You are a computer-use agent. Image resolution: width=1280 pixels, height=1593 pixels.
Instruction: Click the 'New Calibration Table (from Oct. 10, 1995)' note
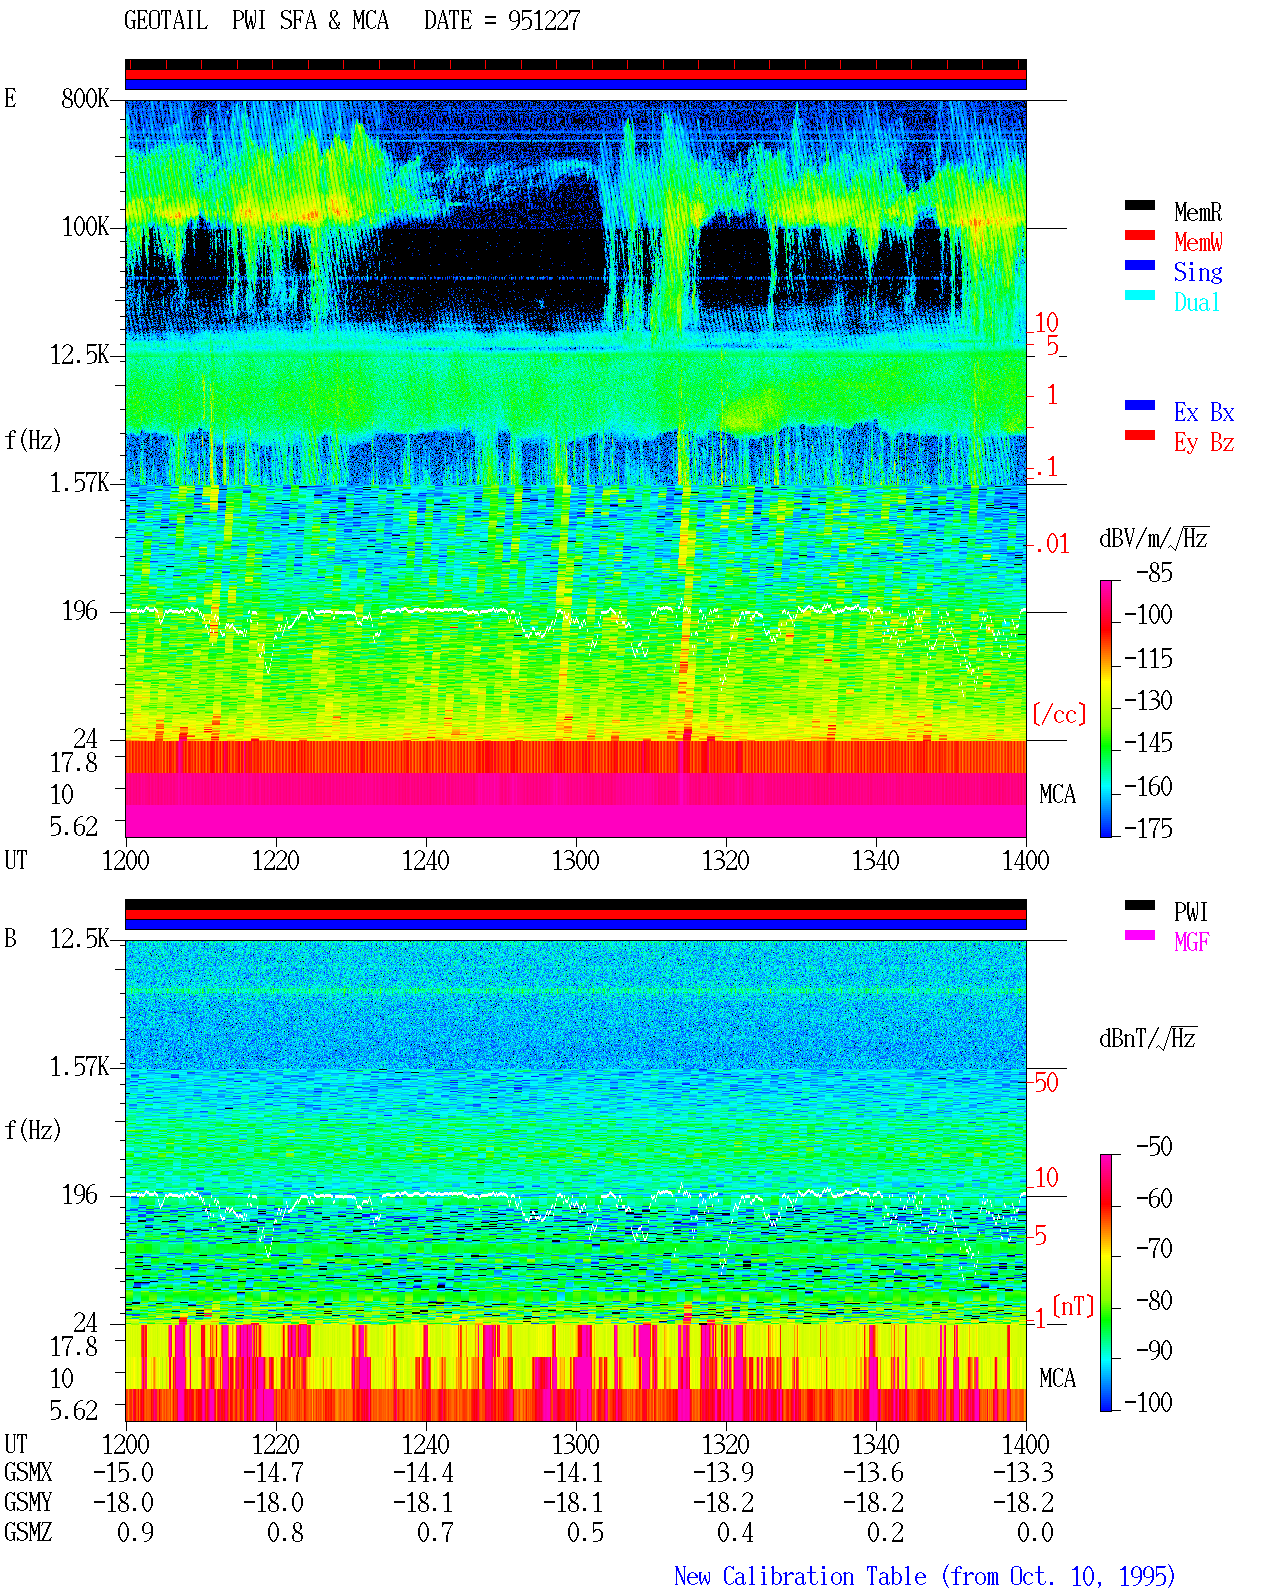(925, 1576)
